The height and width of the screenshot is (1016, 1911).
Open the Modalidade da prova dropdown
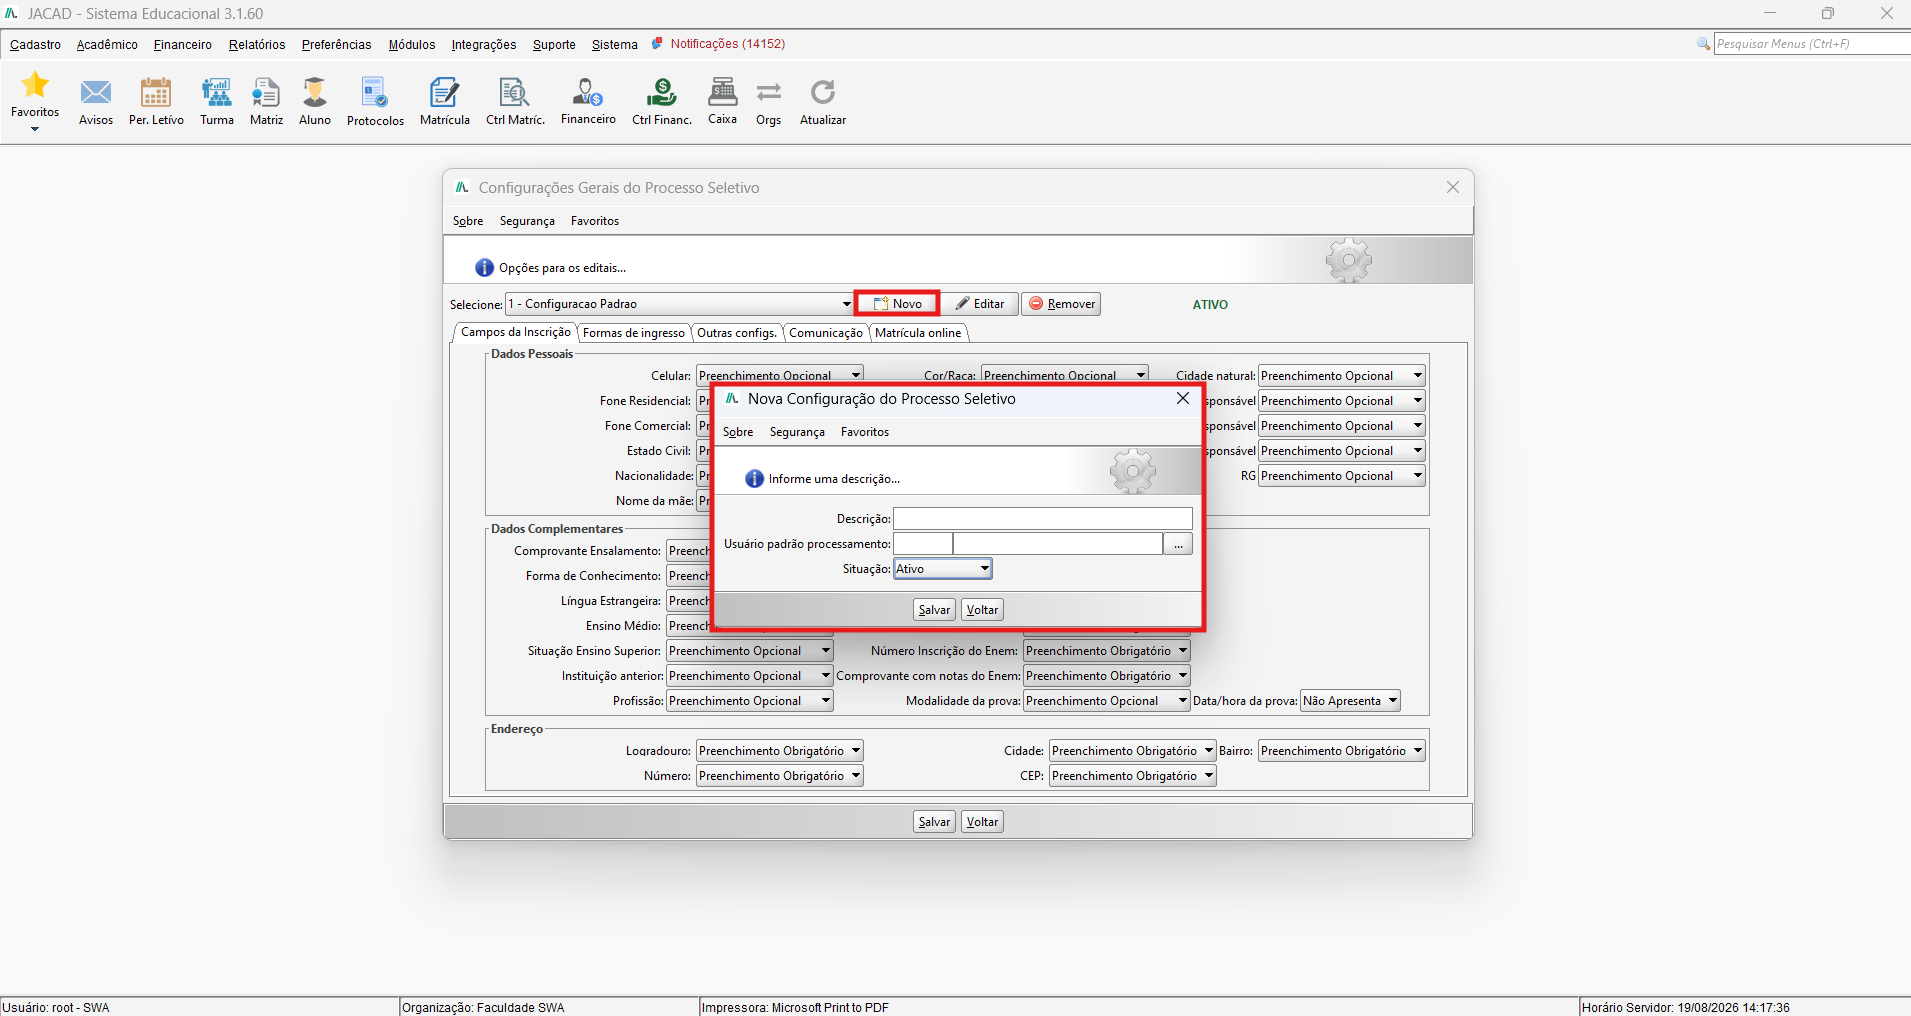click(x=1106, y=701)
